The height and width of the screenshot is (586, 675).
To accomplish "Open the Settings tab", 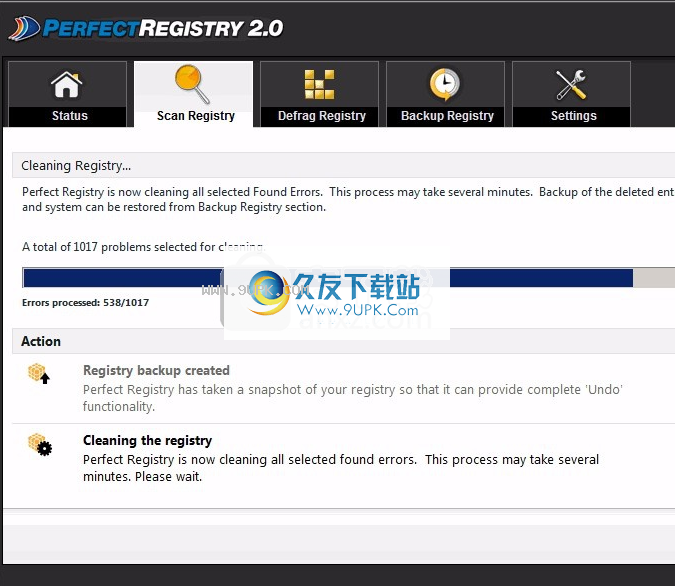I will 572,94.
